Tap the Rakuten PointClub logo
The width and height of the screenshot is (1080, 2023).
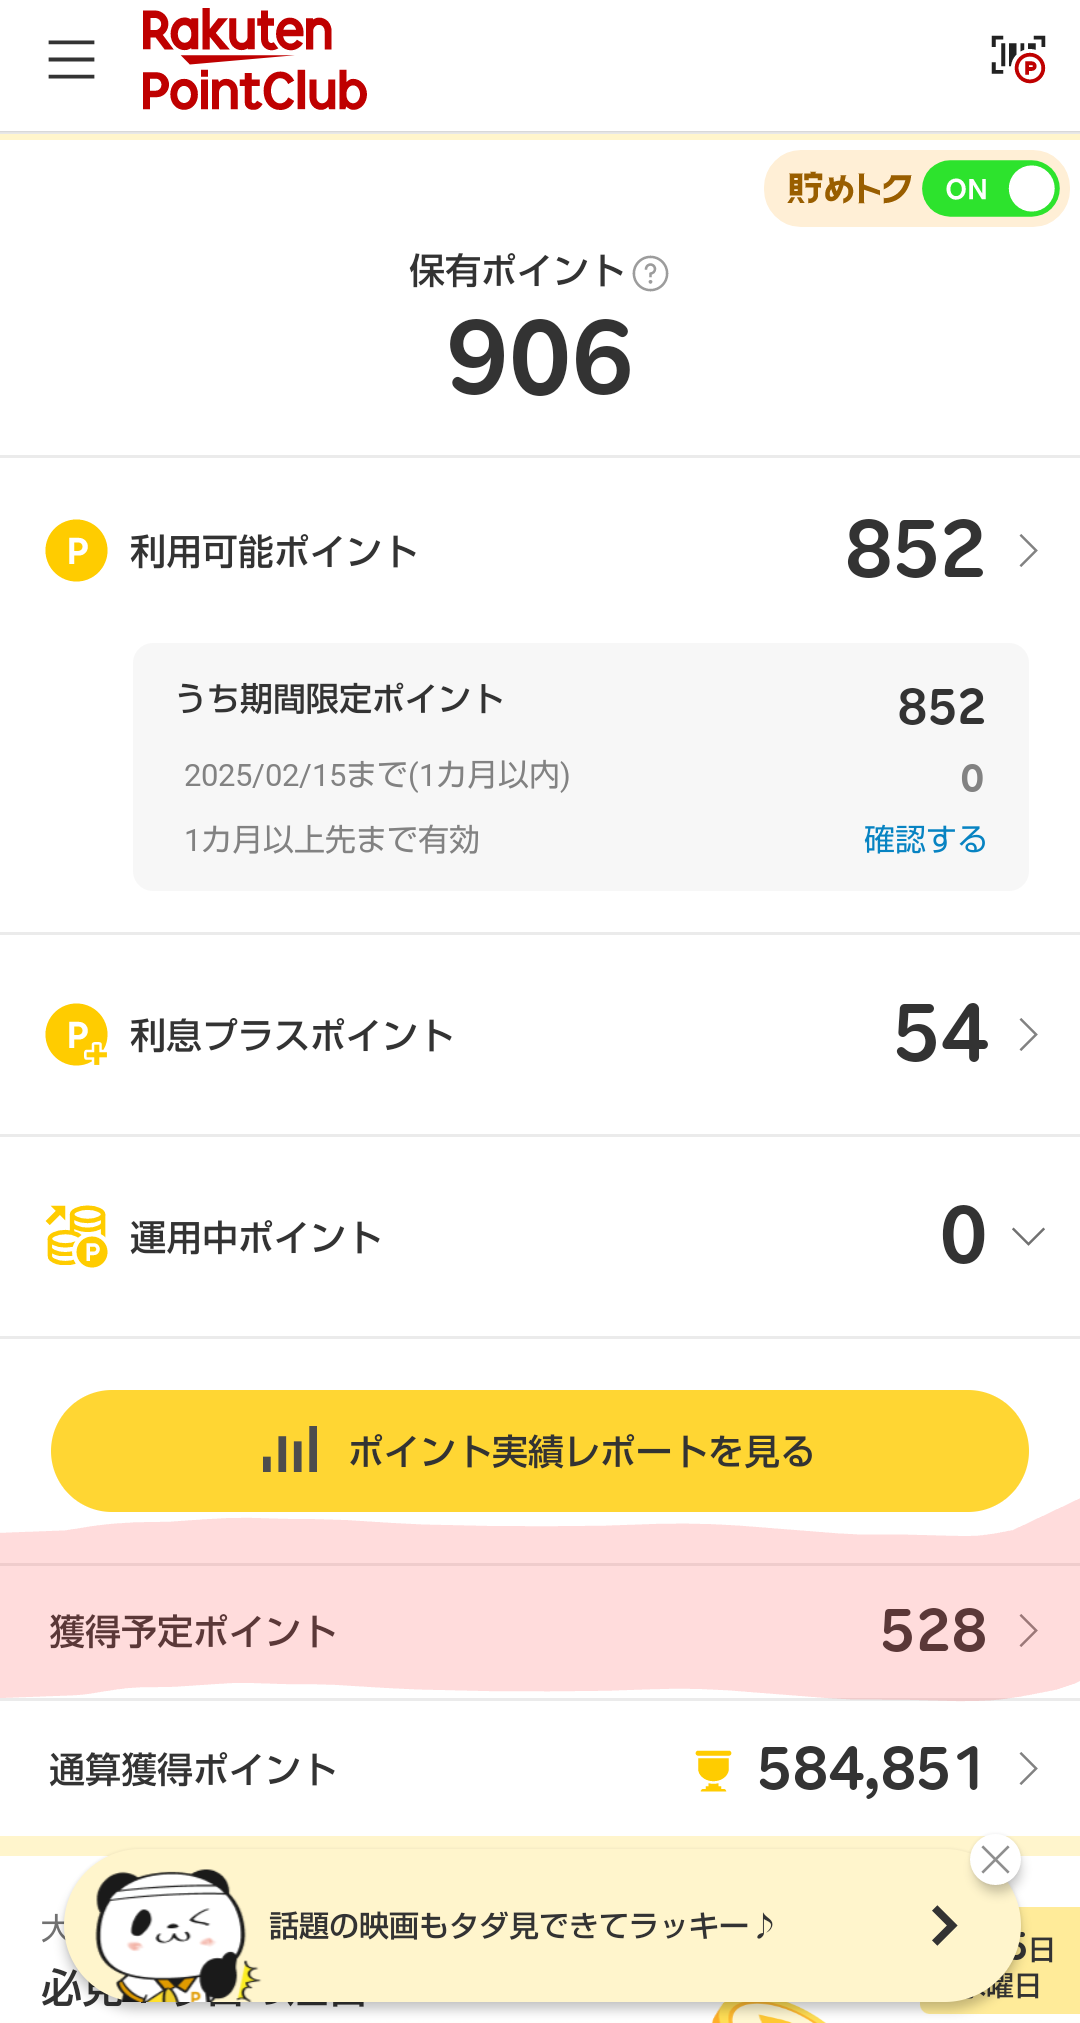pos(254,62)
